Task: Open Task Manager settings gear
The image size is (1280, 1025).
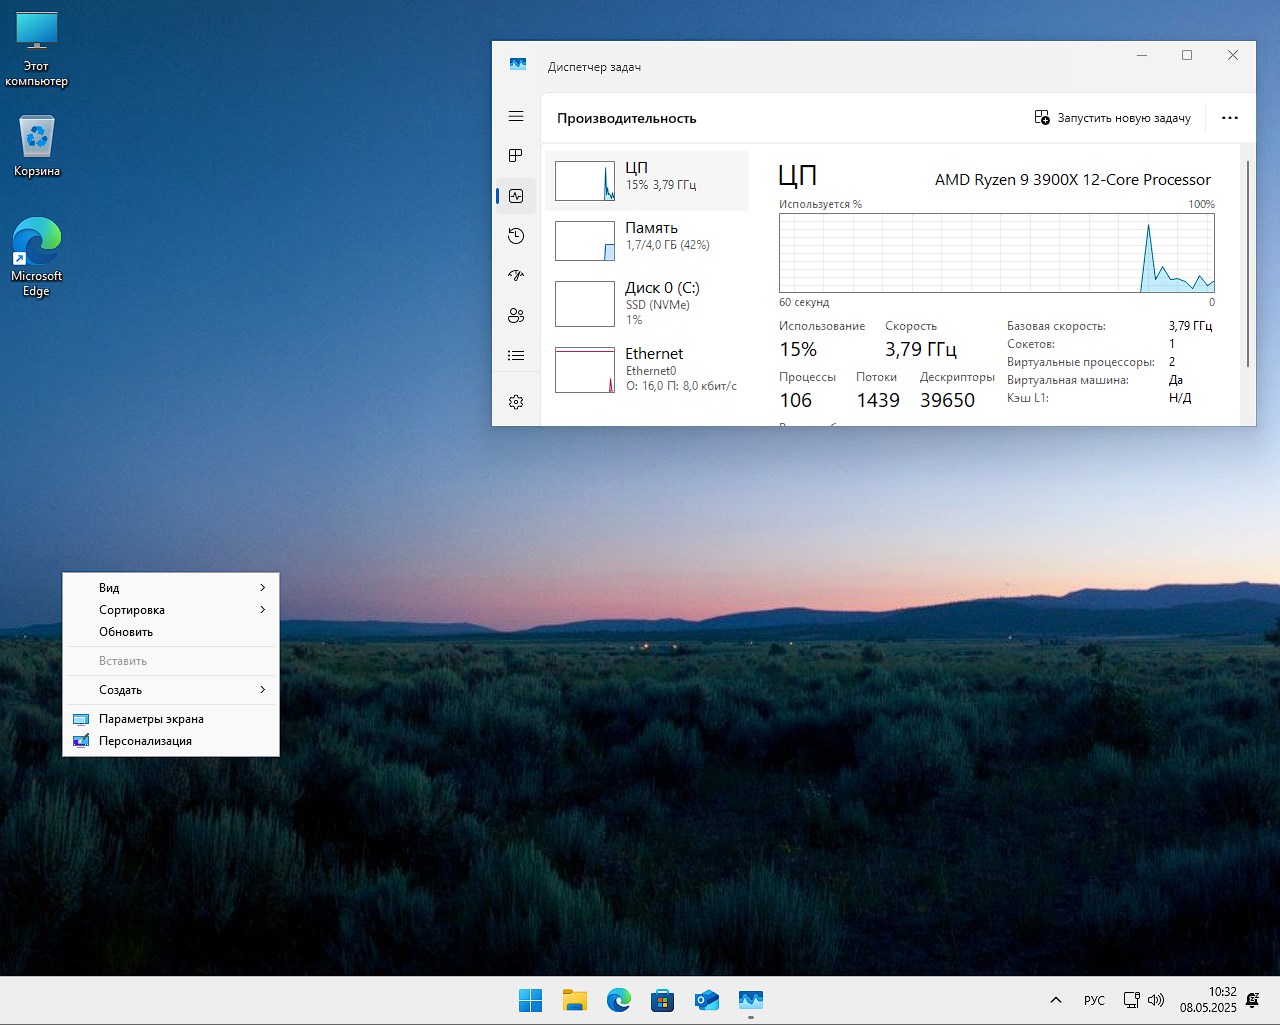Action: (516, 402)
